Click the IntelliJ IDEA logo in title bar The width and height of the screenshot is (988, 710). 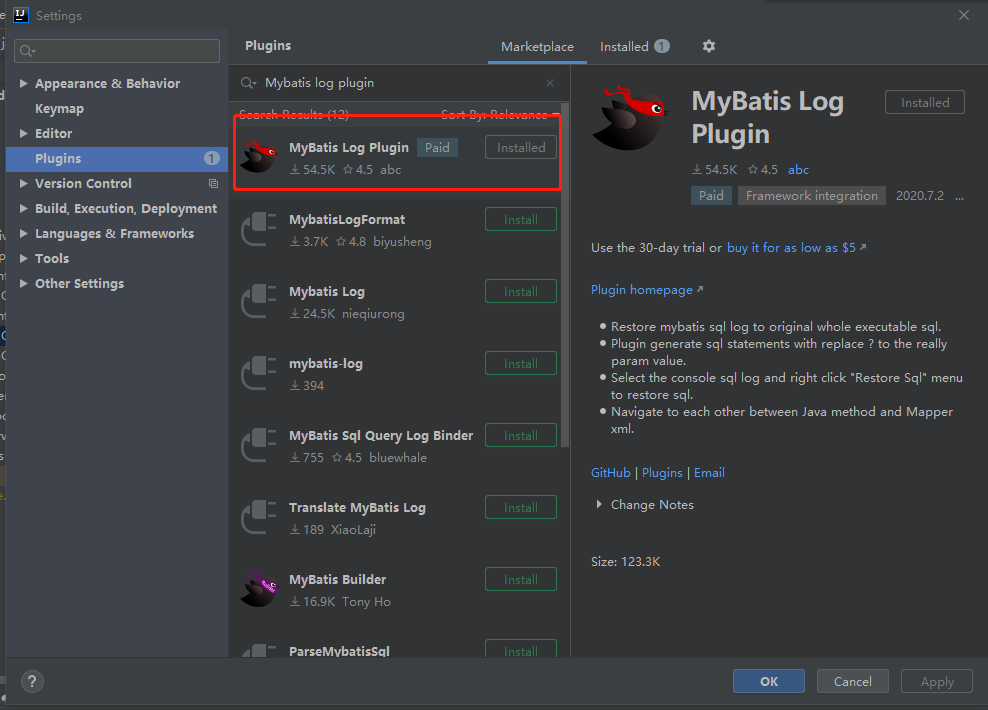(20, 15)
